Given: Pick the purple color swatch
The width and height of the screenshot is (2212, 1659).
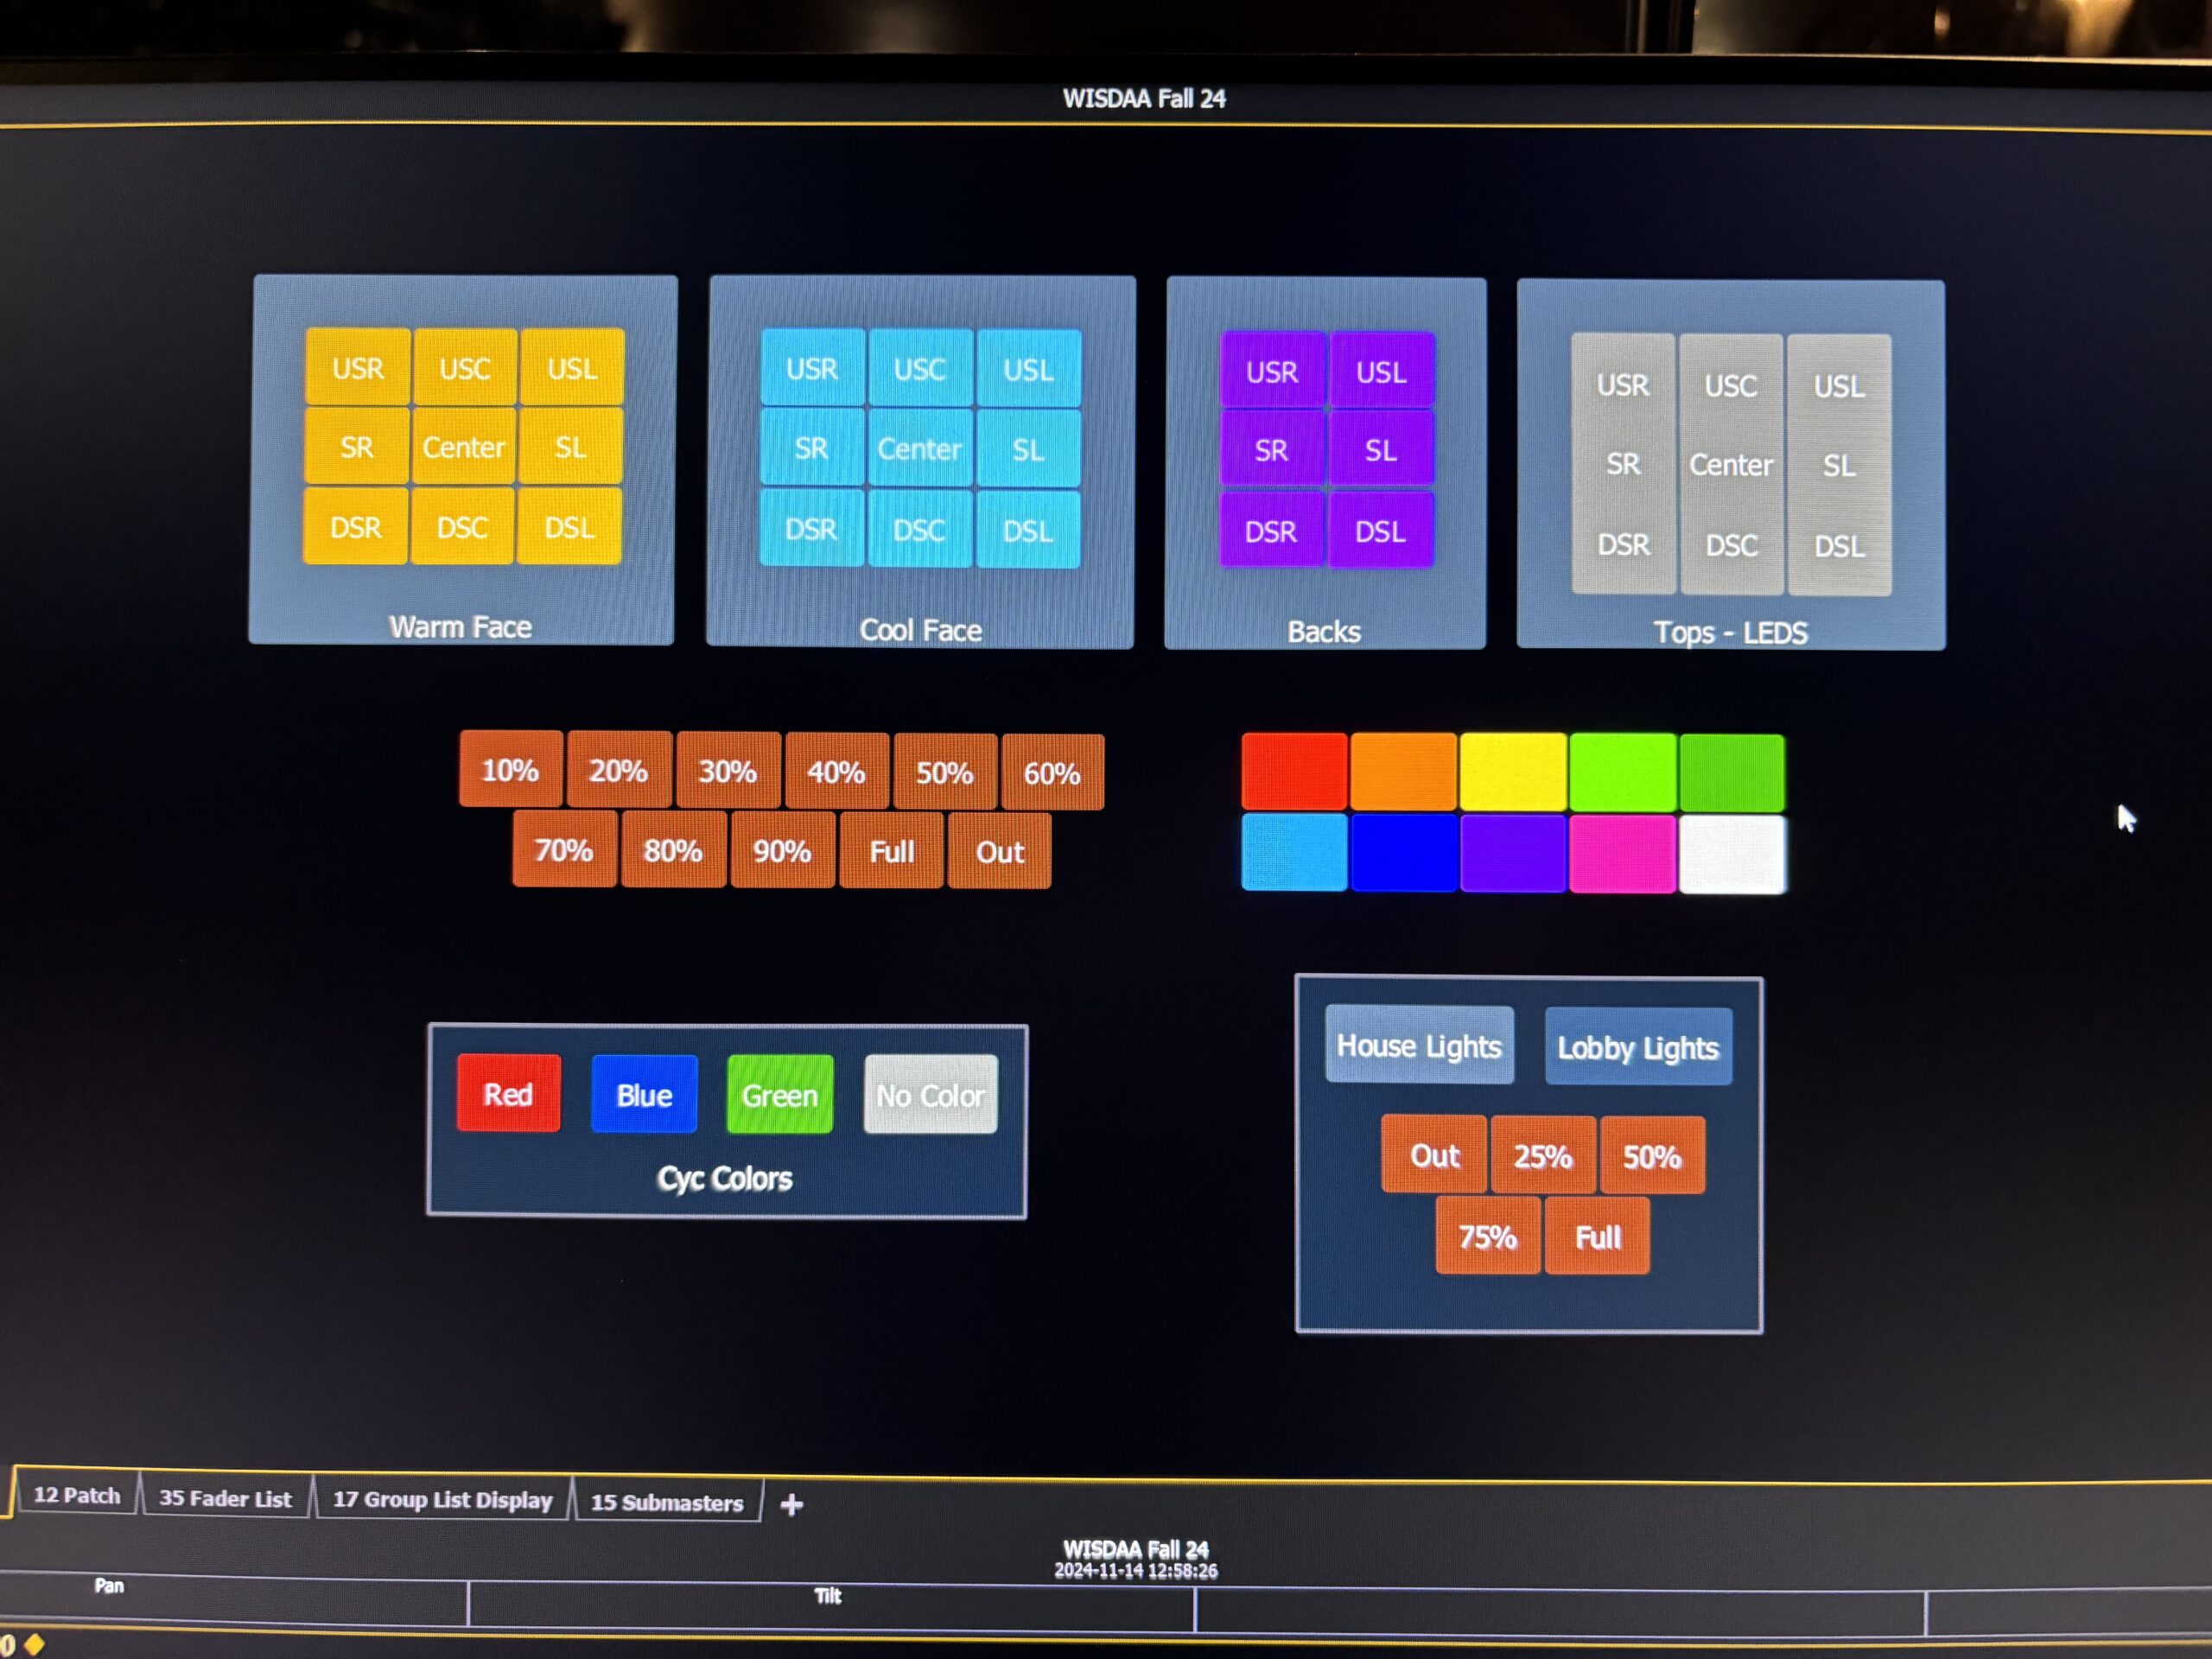Looking at the screenshot, I should tap(1513, 854).
